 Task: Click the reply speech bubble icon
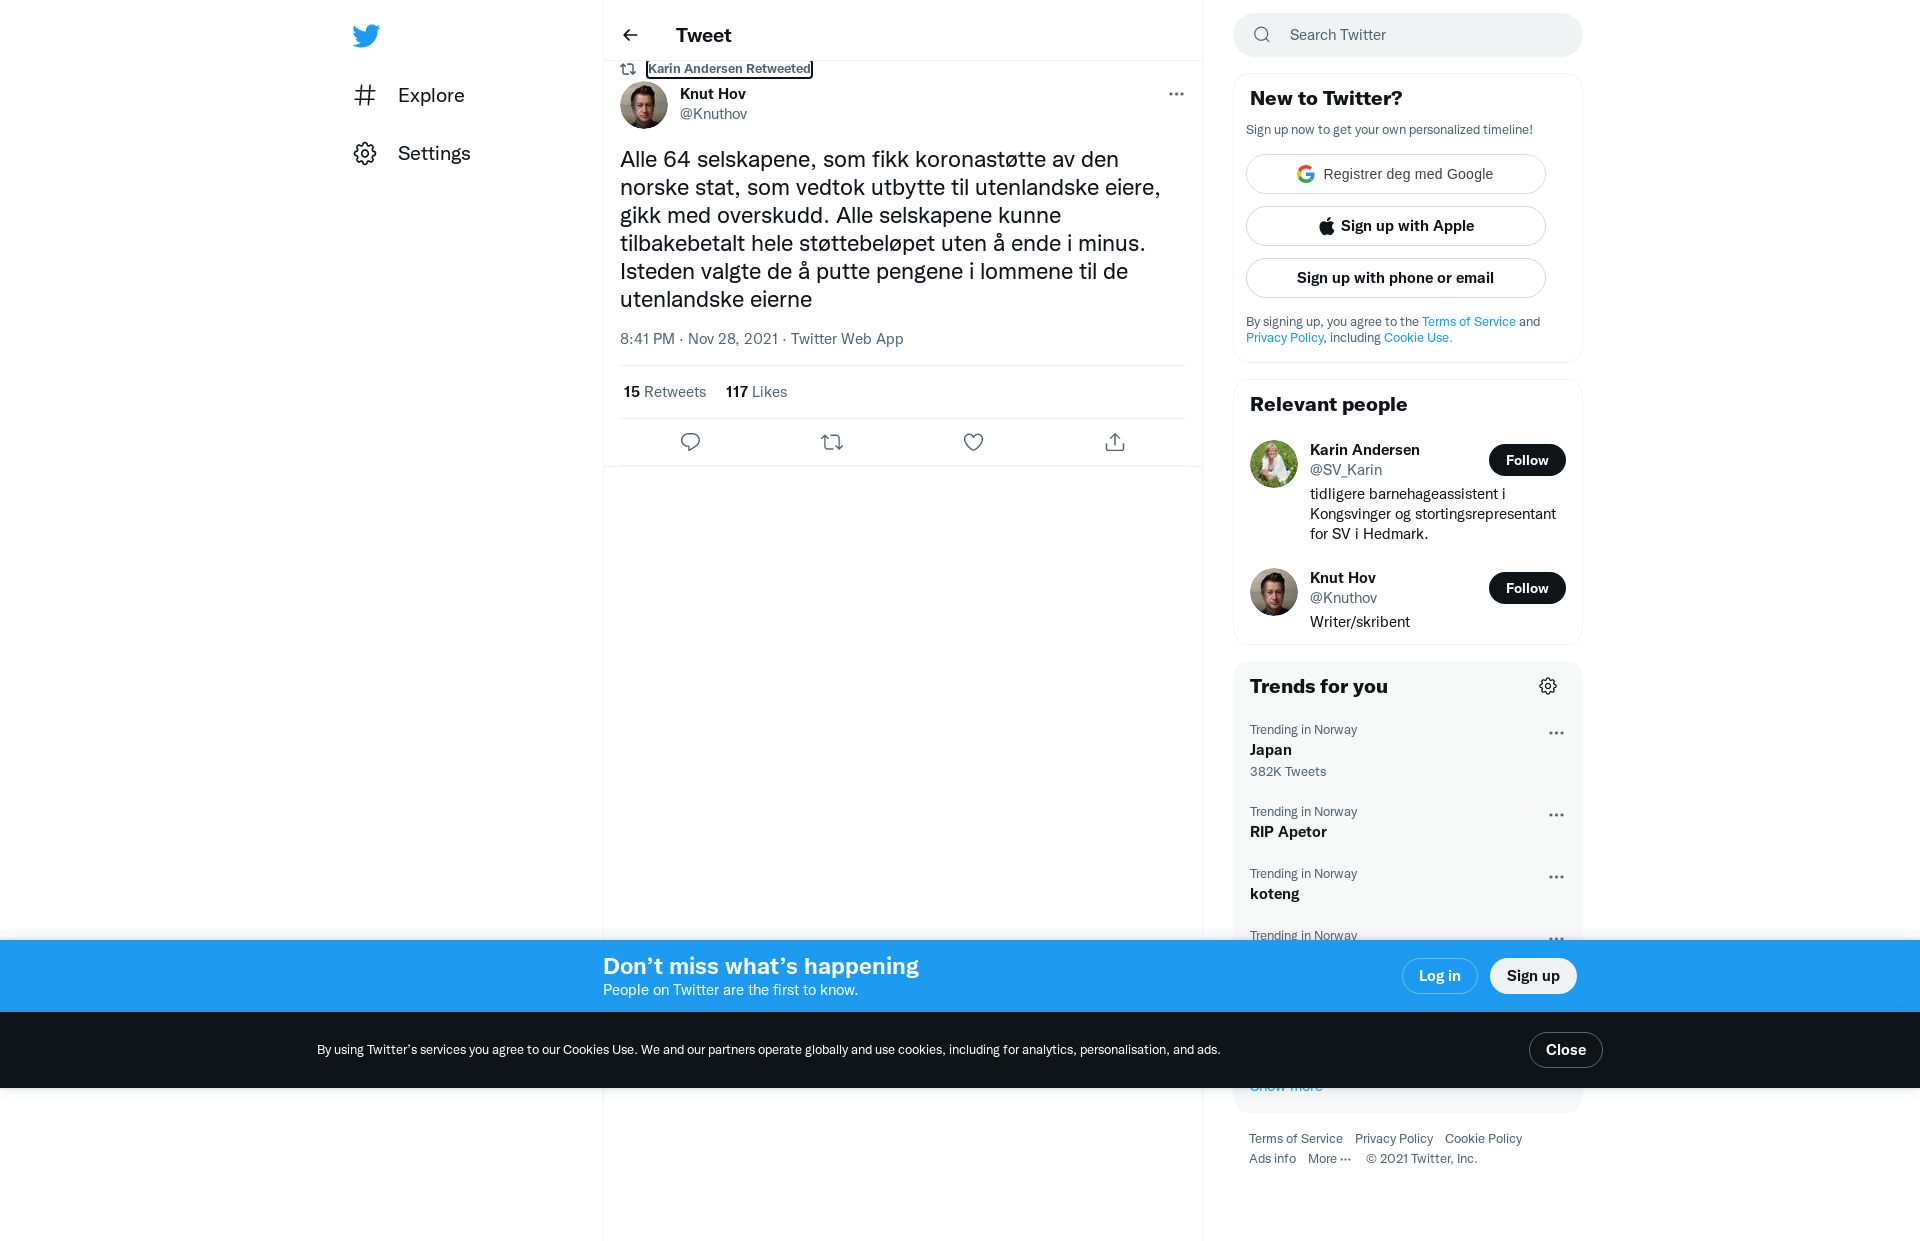[x=690, y=442]
